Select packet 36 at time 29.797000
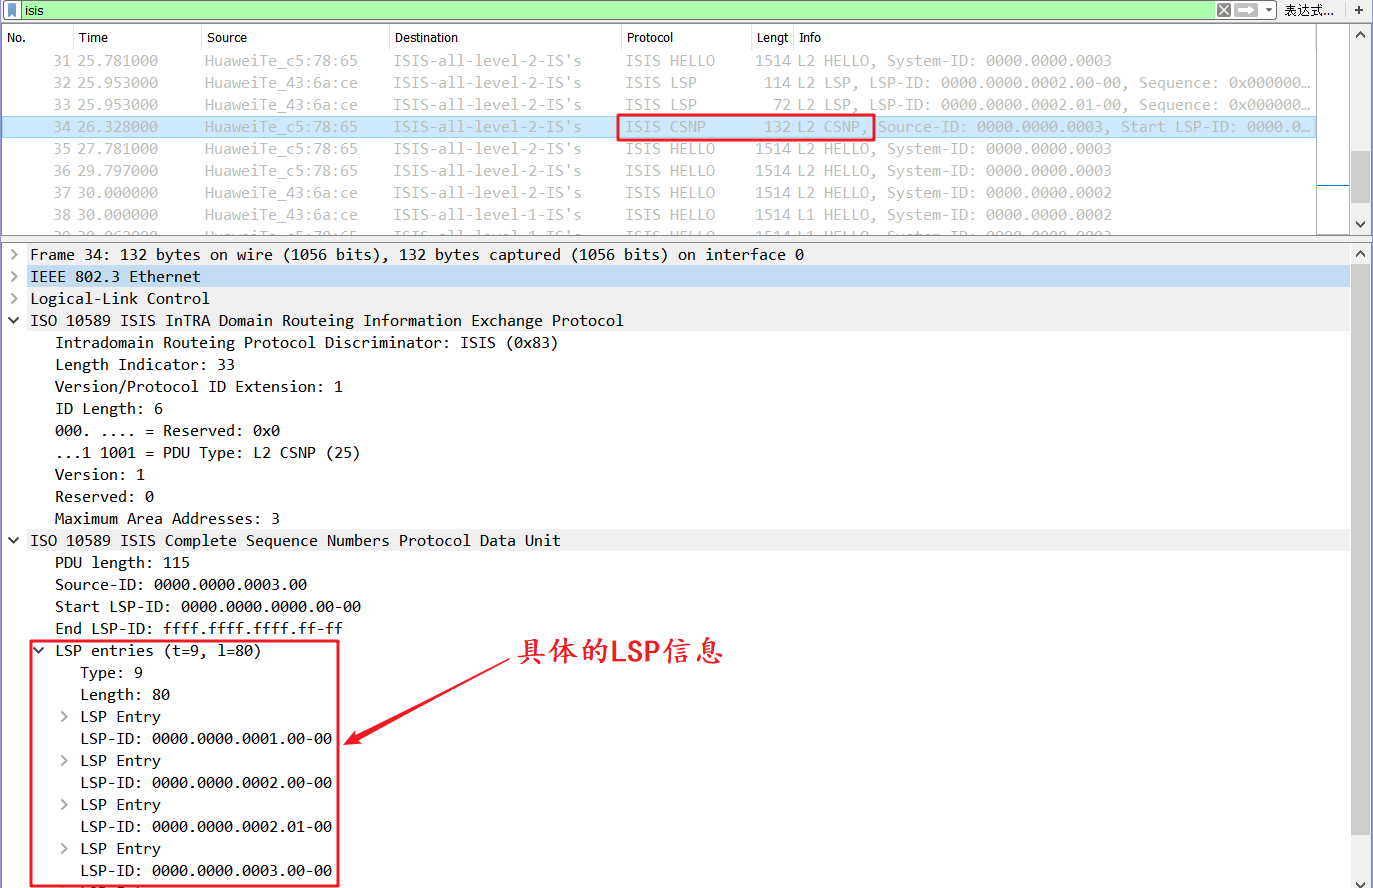 tap(659, 171)
